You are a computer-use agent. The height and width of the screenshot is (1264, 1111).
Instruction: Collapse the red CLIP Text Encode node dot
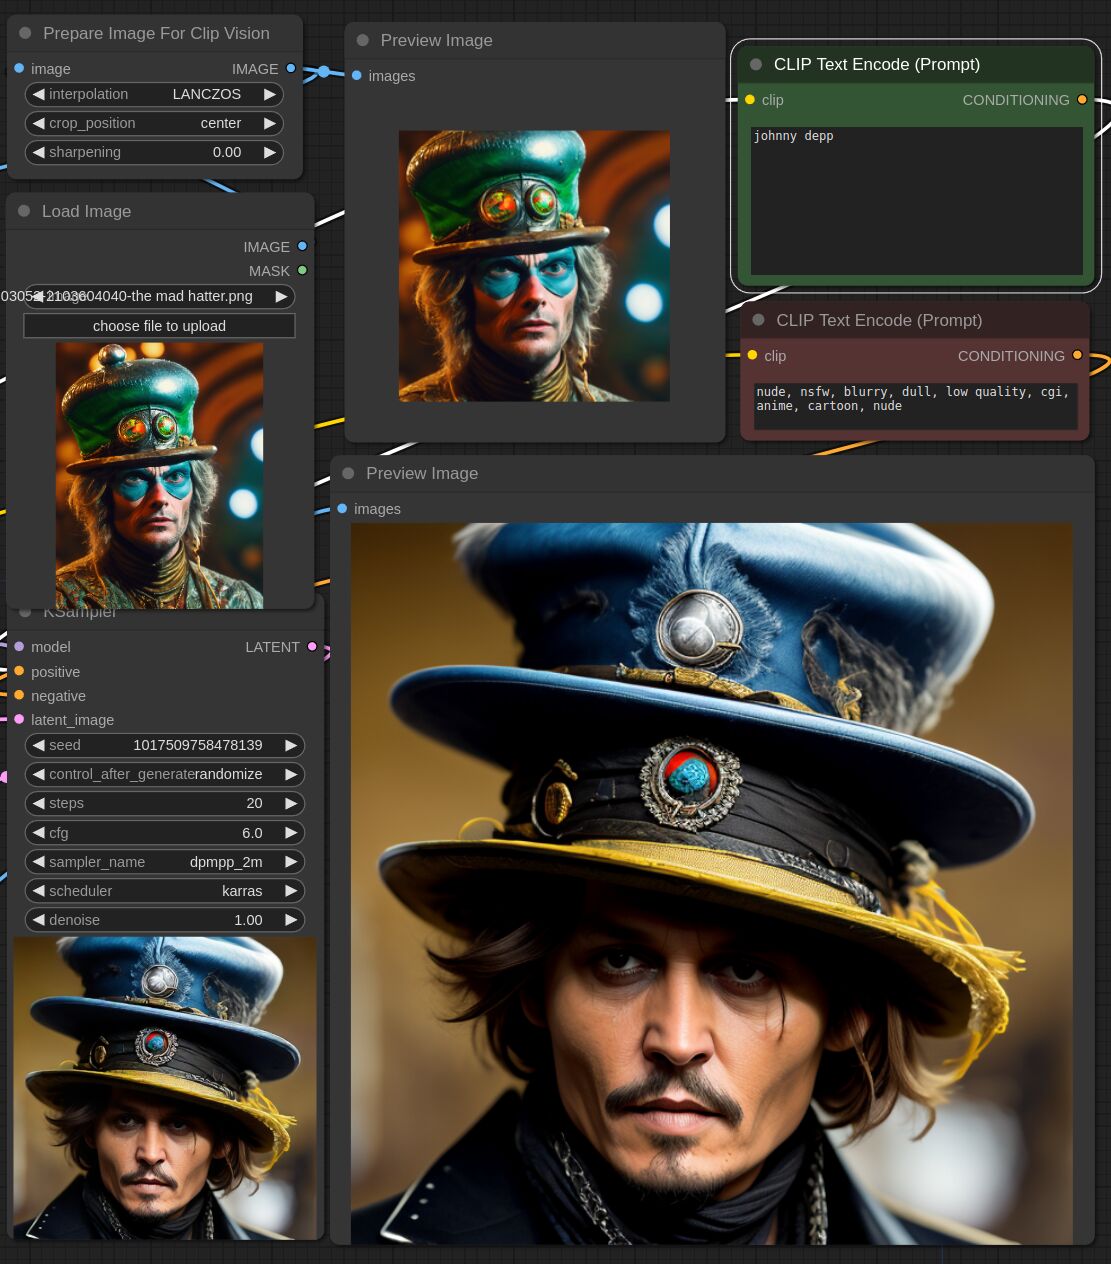(x=758, y=320)
